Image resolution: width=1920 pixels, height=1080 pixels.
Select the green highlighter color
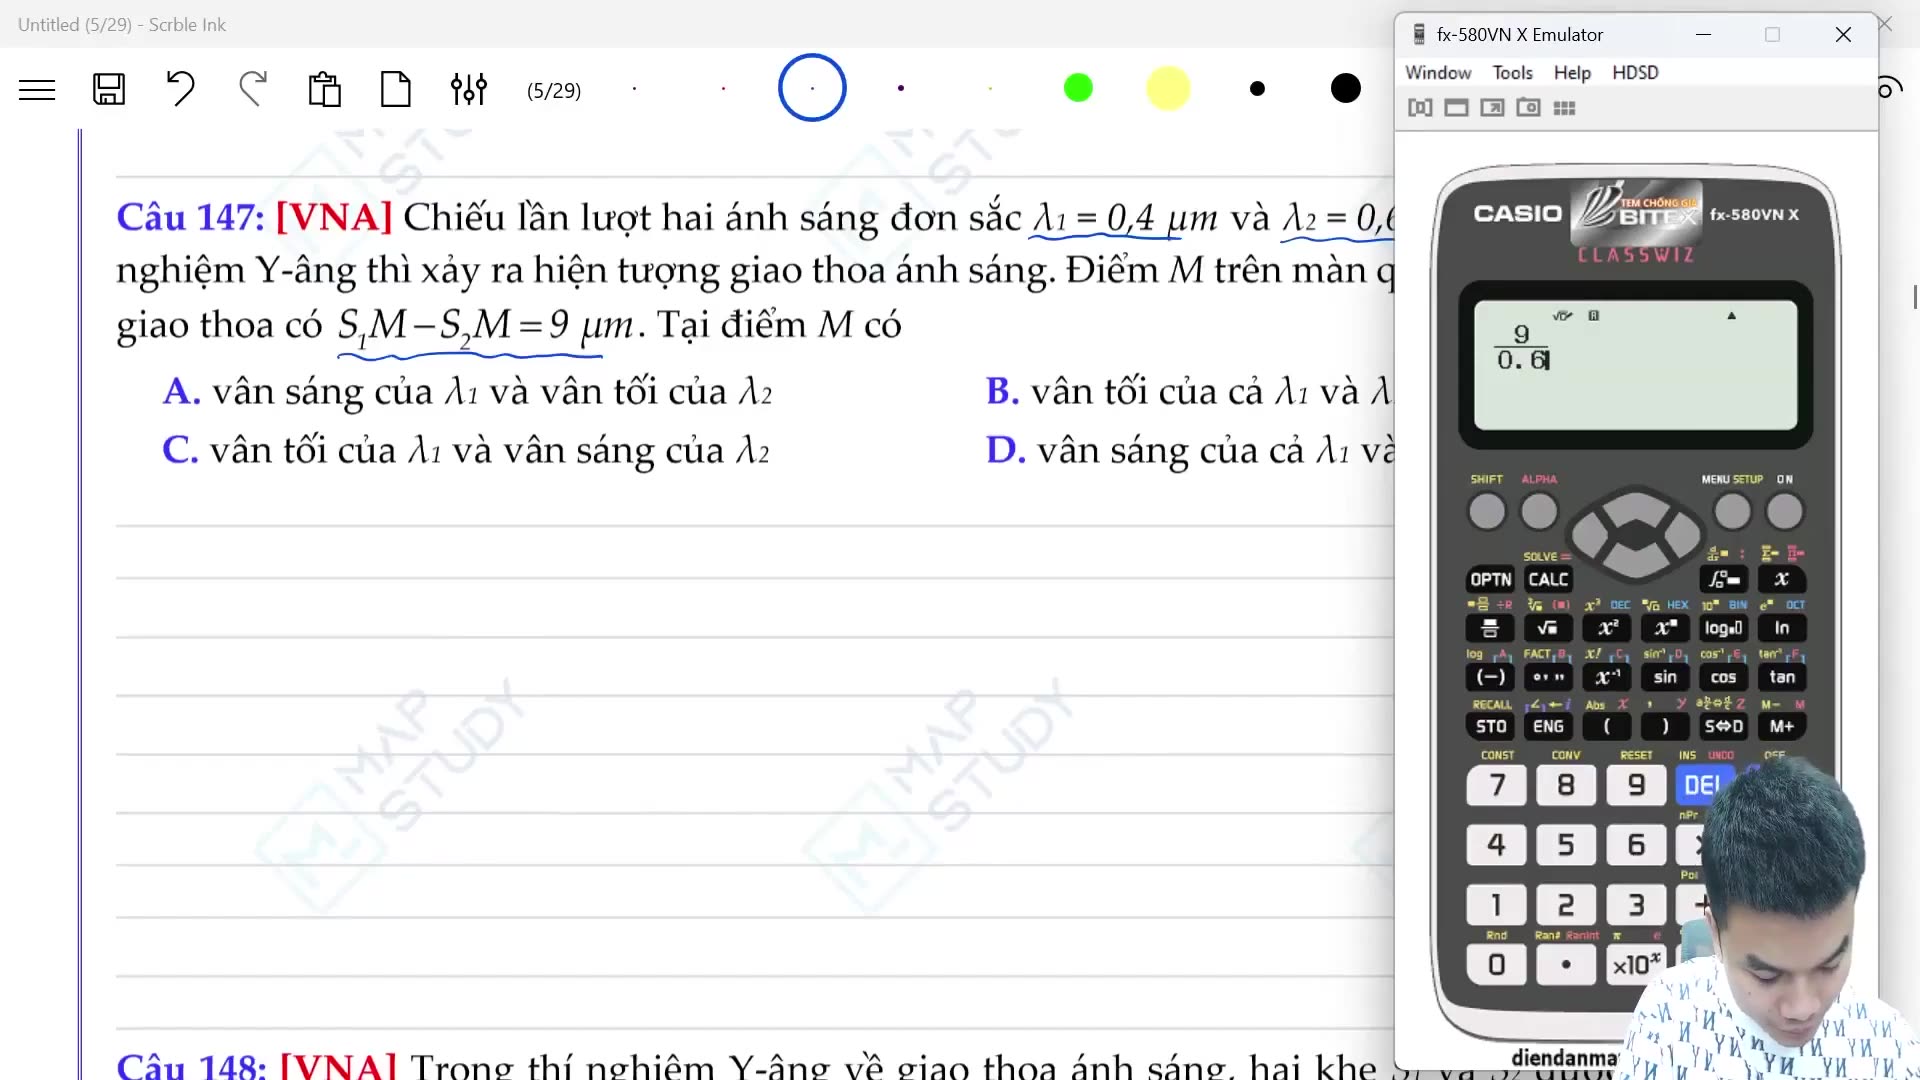[1078, 88]
